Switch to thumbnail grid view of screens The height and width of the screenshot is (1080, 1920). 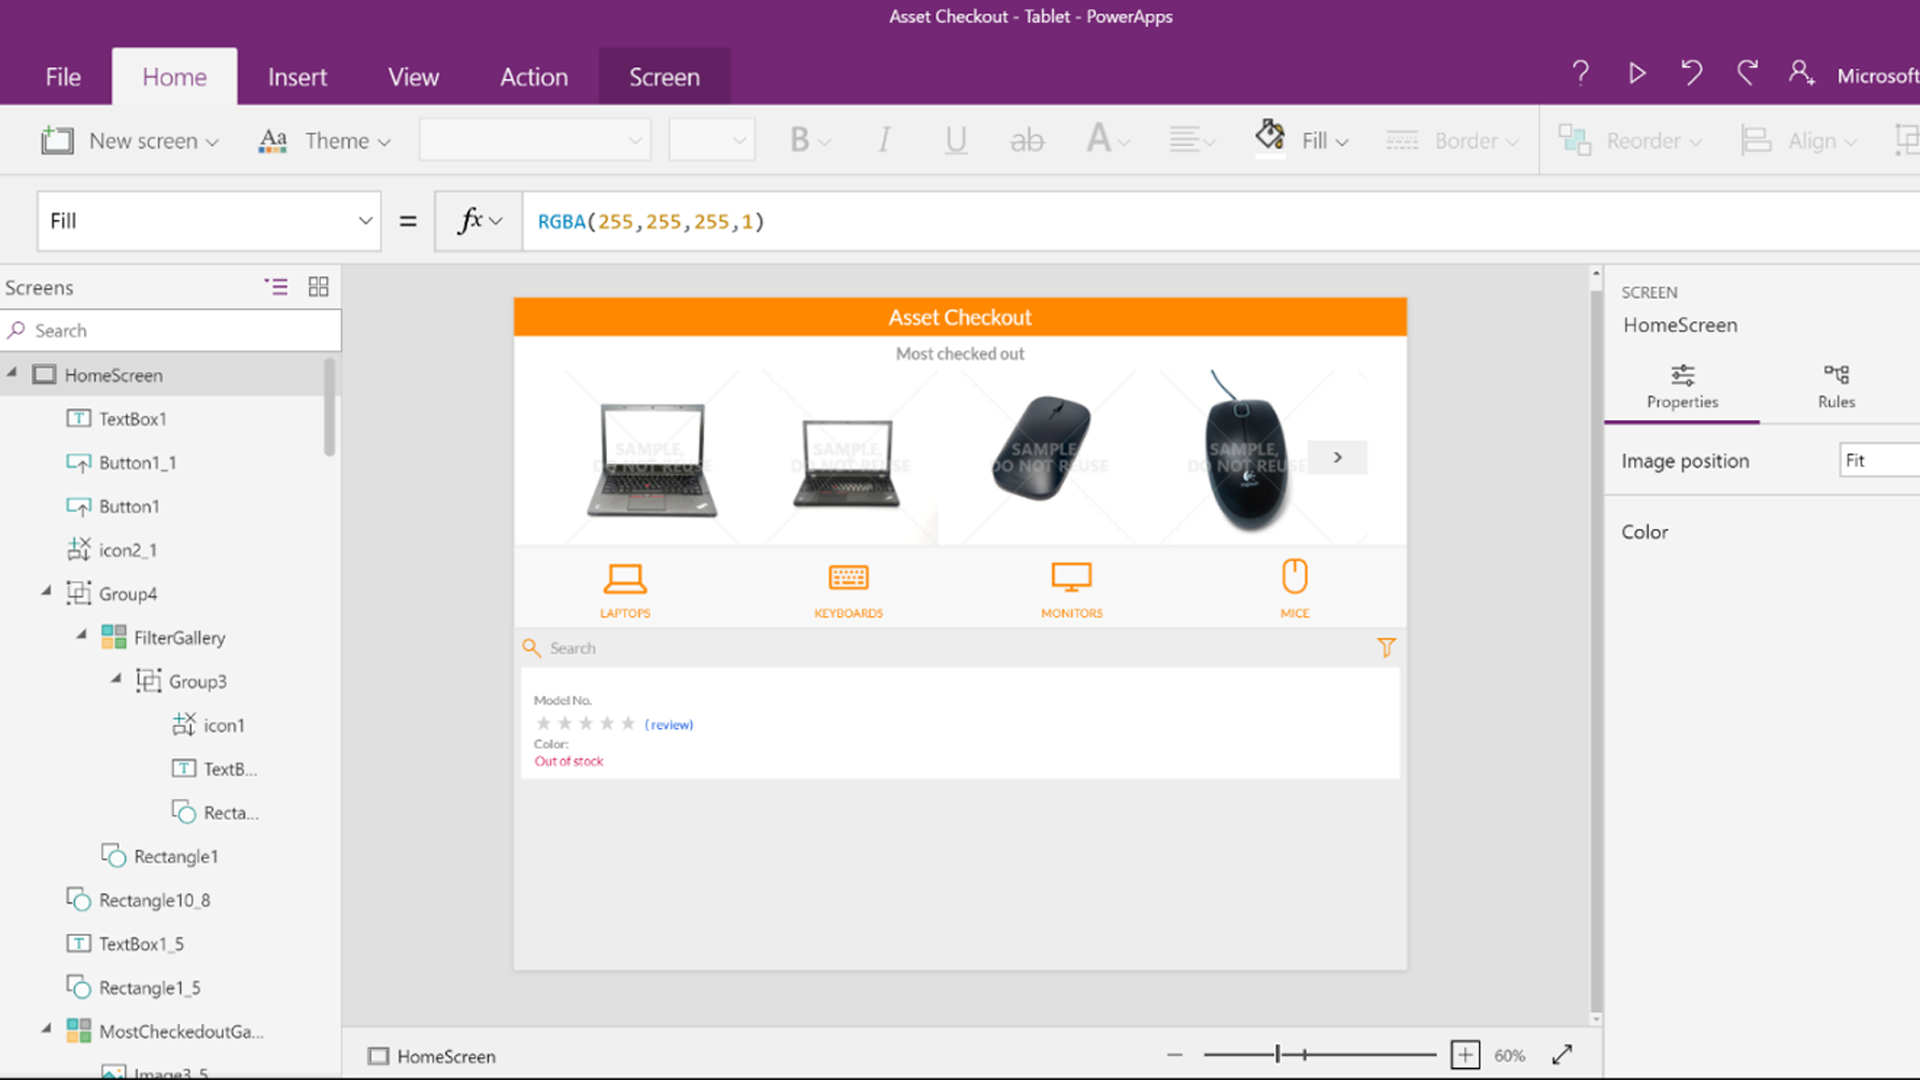(x=318, y=287)
